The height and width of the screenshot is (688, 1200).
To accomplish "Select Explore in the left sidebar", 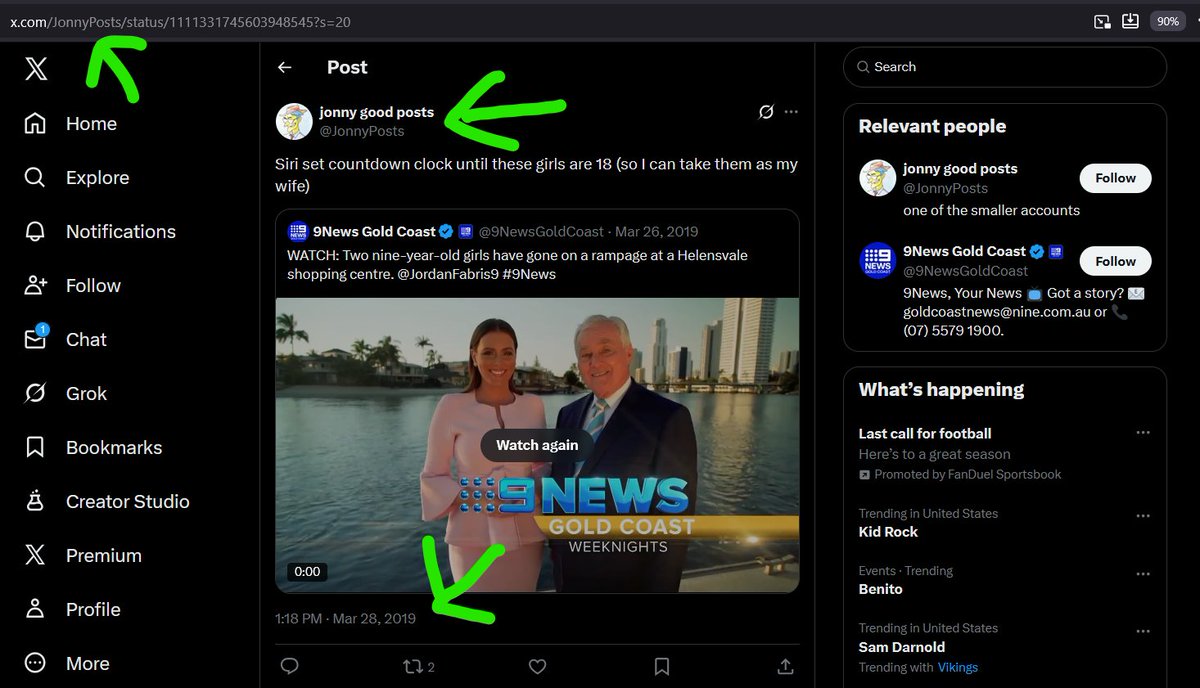I will 96,177.
